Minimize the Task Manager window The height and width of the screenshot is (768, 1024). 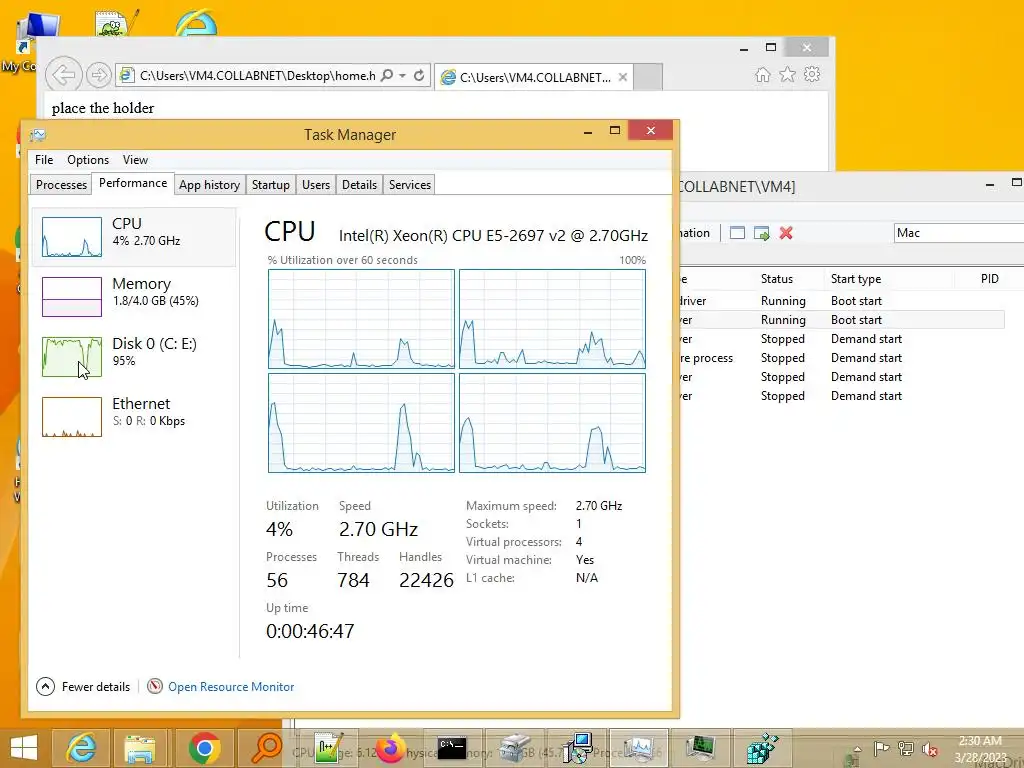point(588,131)
